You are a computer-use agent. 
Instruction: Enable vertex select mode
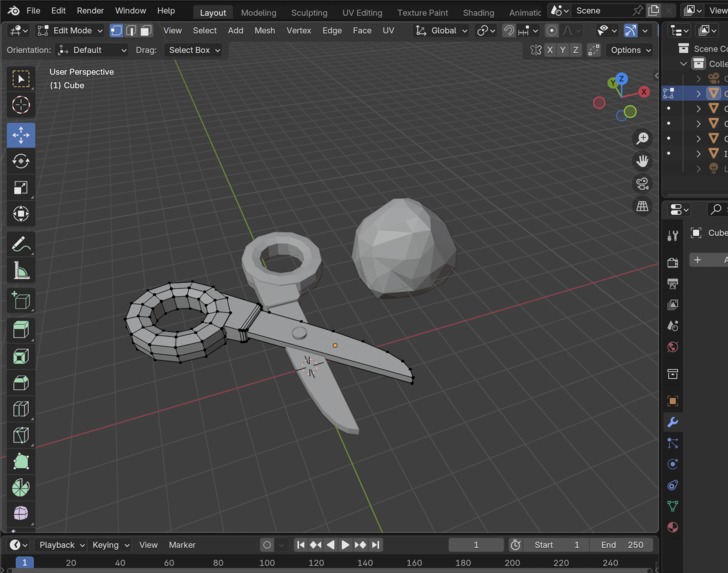(x=116, y=31)
